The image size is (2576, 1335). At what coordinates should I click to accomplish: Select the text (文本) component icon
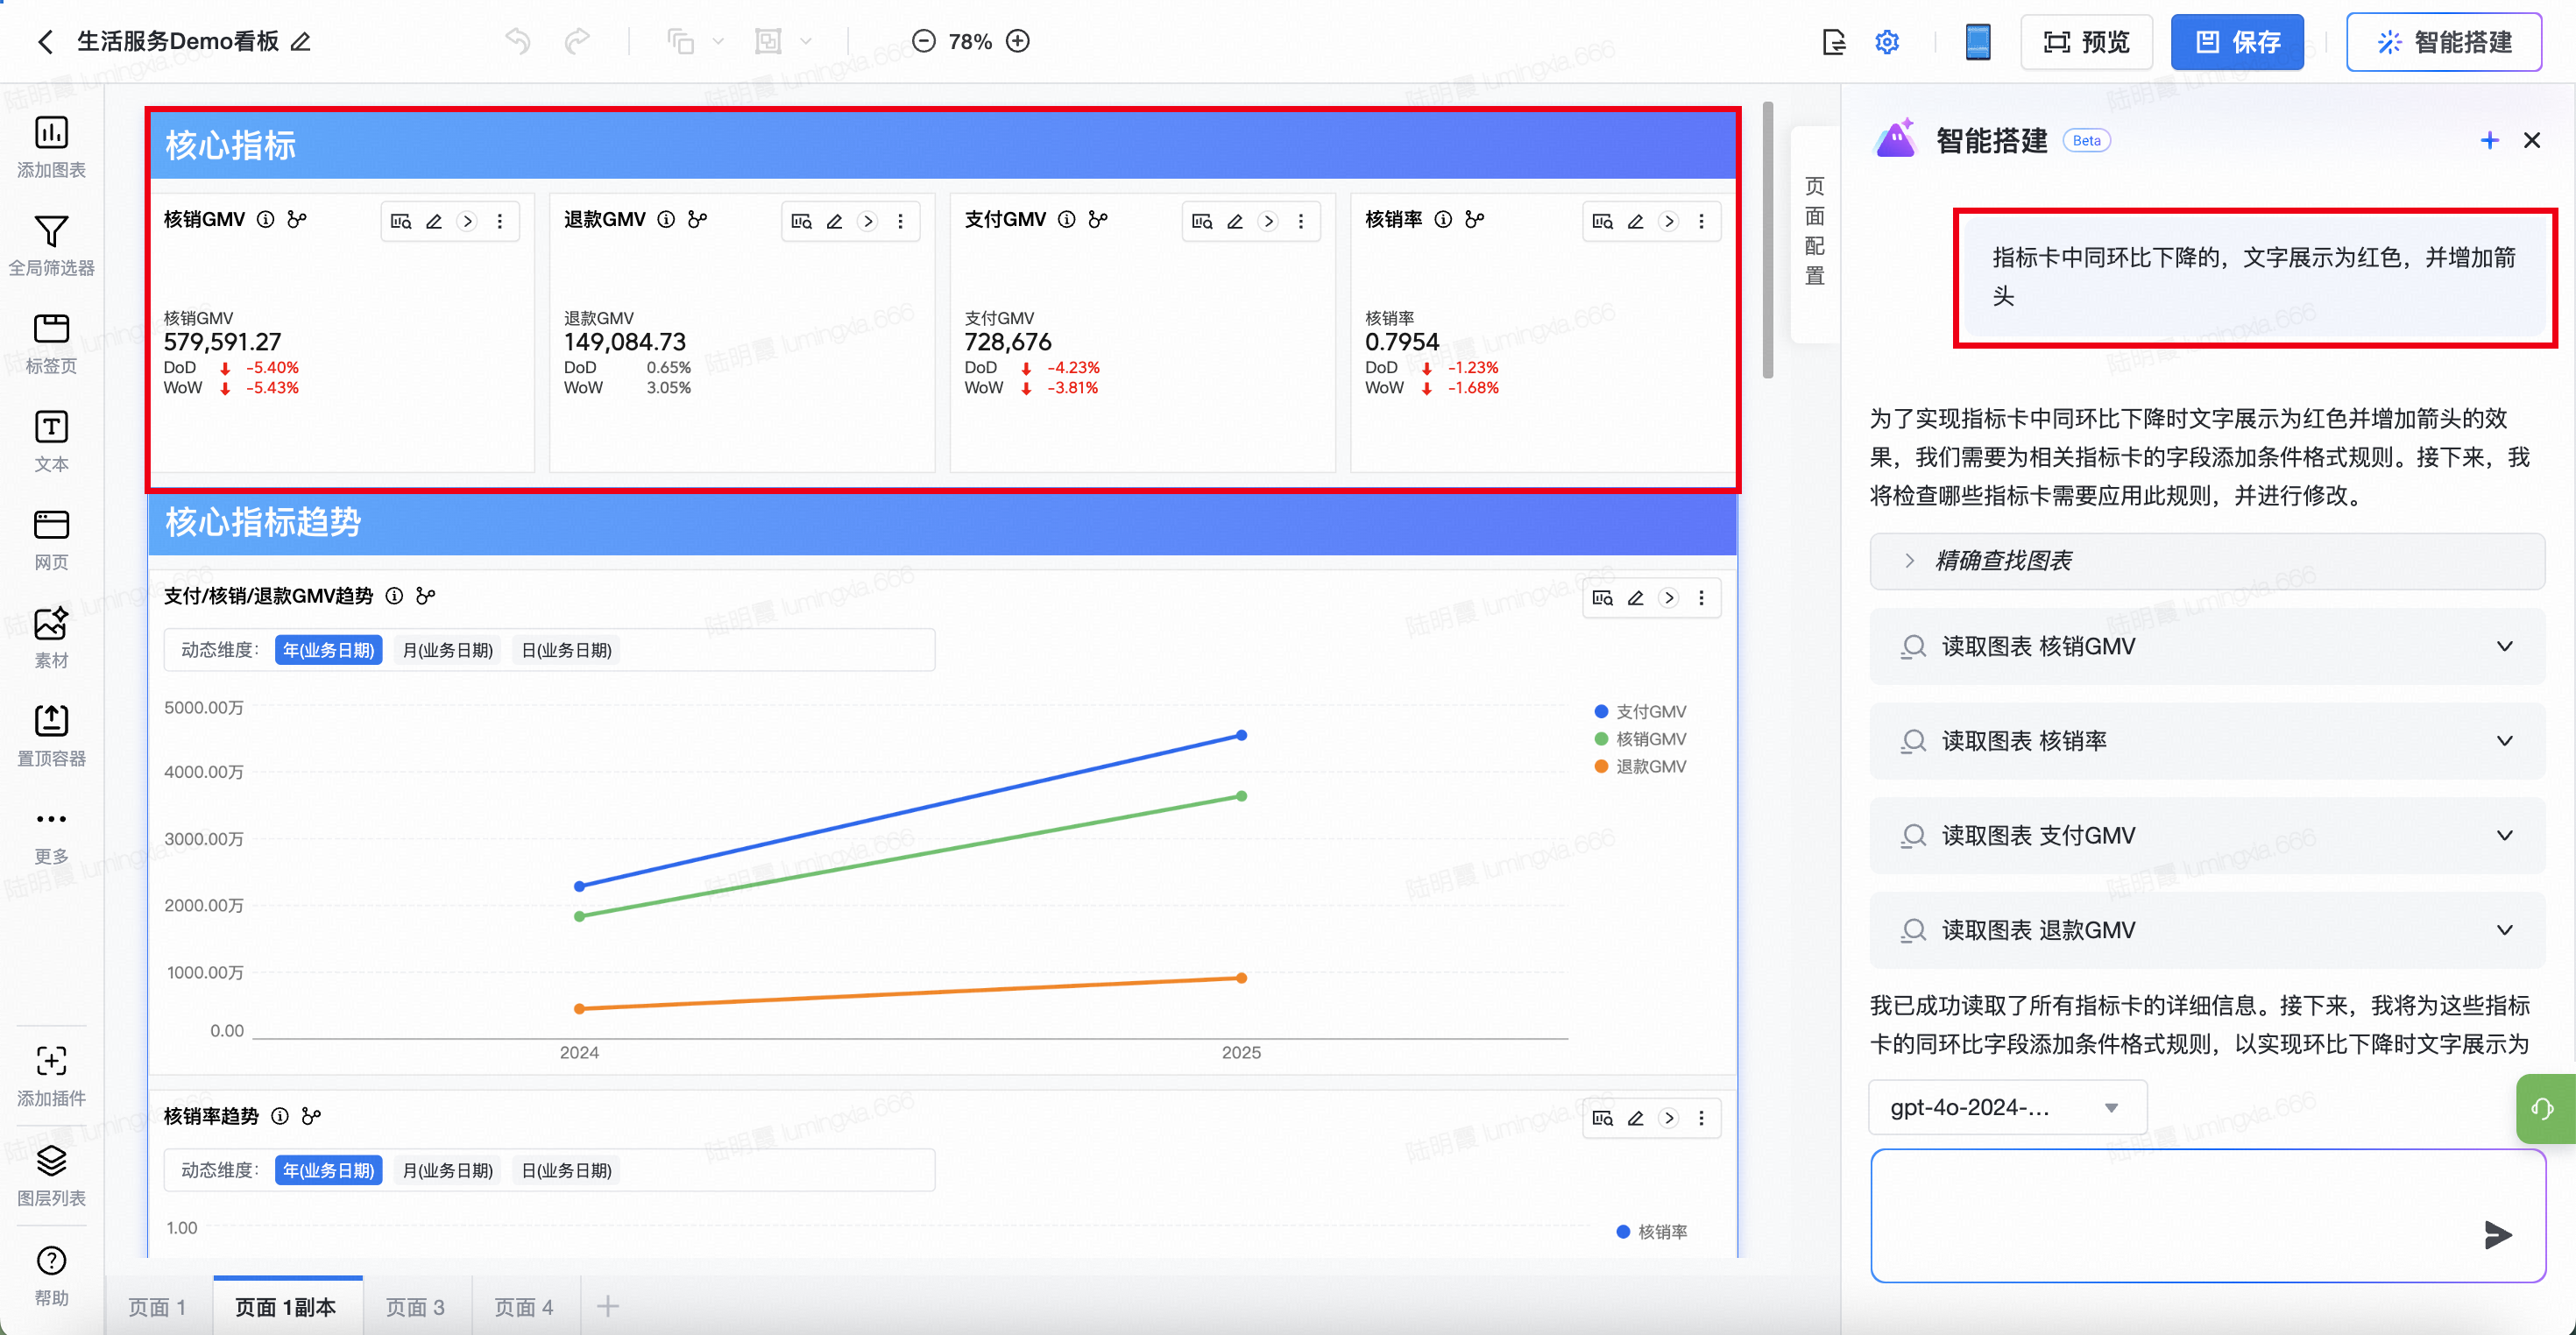point(51,428)
